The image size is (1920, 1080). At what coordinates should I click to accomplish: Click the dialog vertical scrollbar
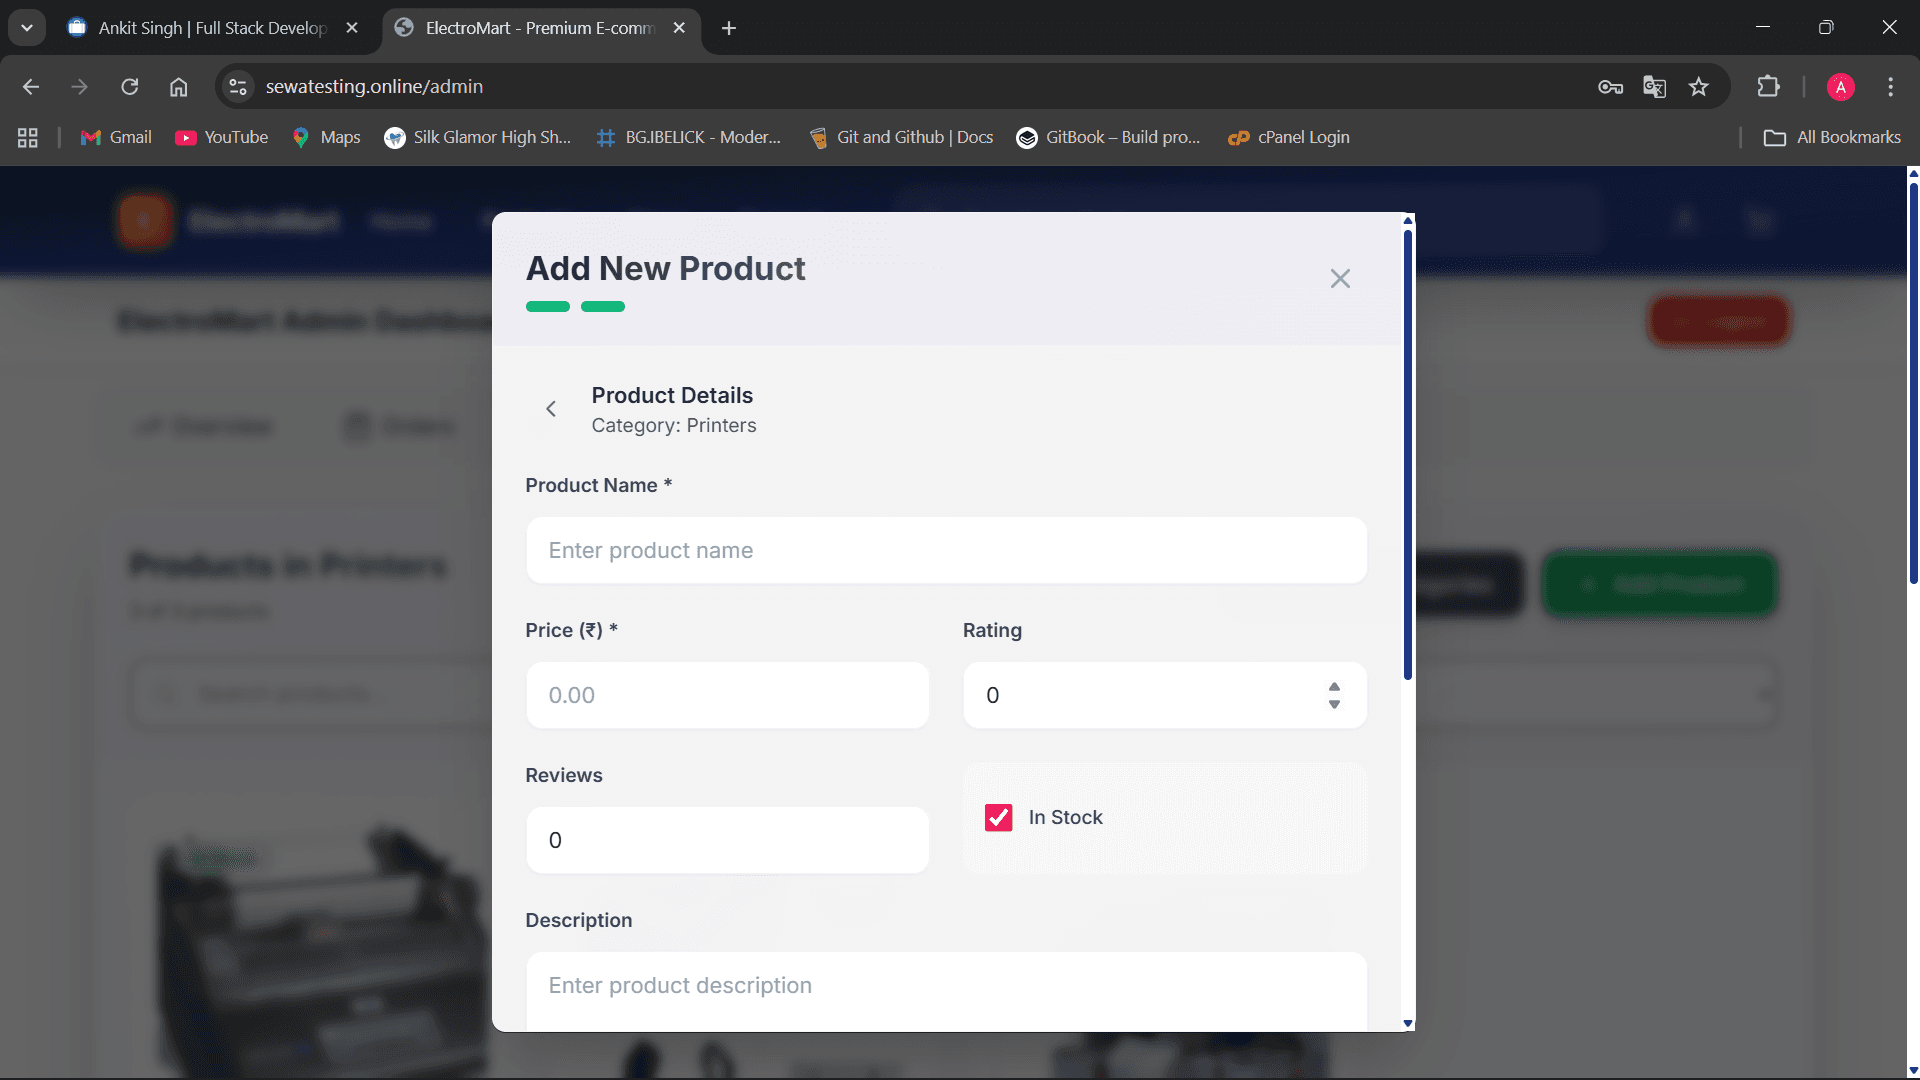1408,455
